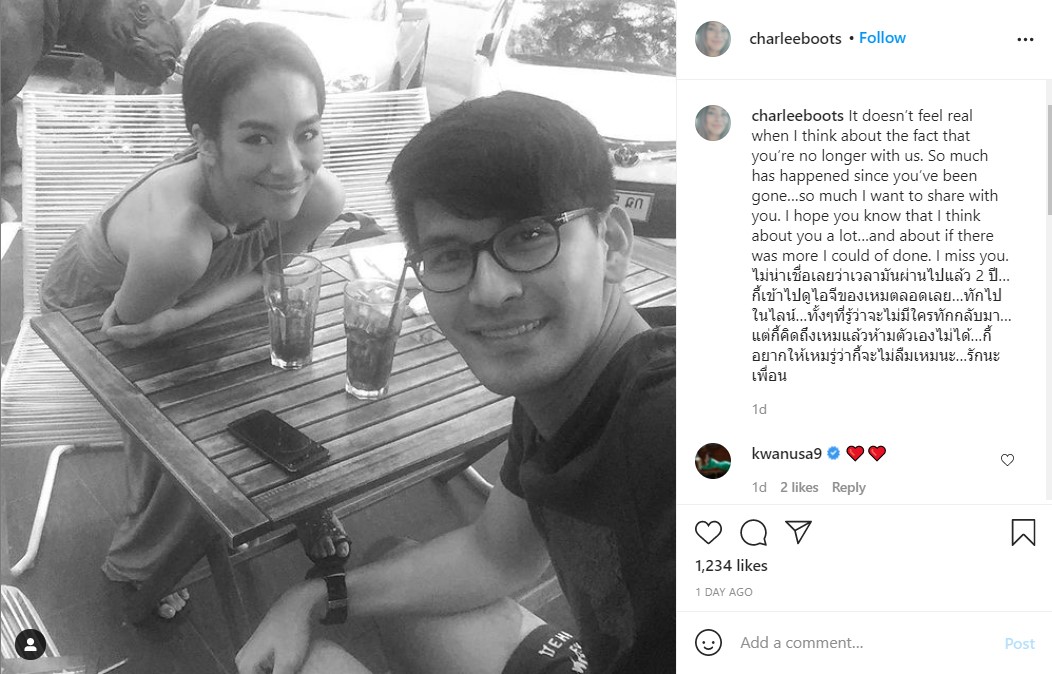1052x674 pixels.
Task: Save the post with the bookmark icon
Action: click(x=1023, y=532)
